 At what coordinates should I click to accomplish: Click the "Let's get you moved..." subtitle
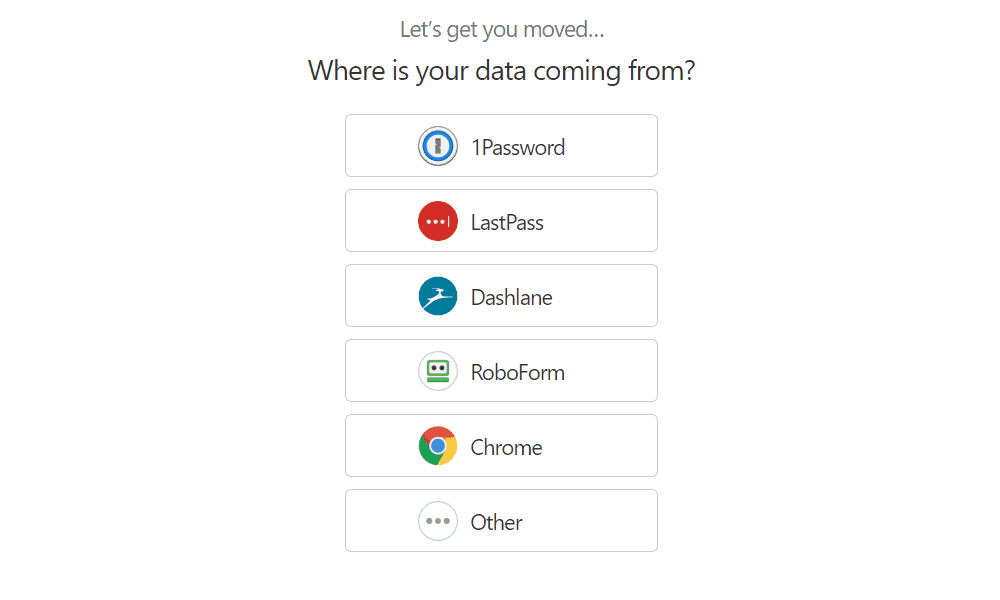click(x=502, y=30)
